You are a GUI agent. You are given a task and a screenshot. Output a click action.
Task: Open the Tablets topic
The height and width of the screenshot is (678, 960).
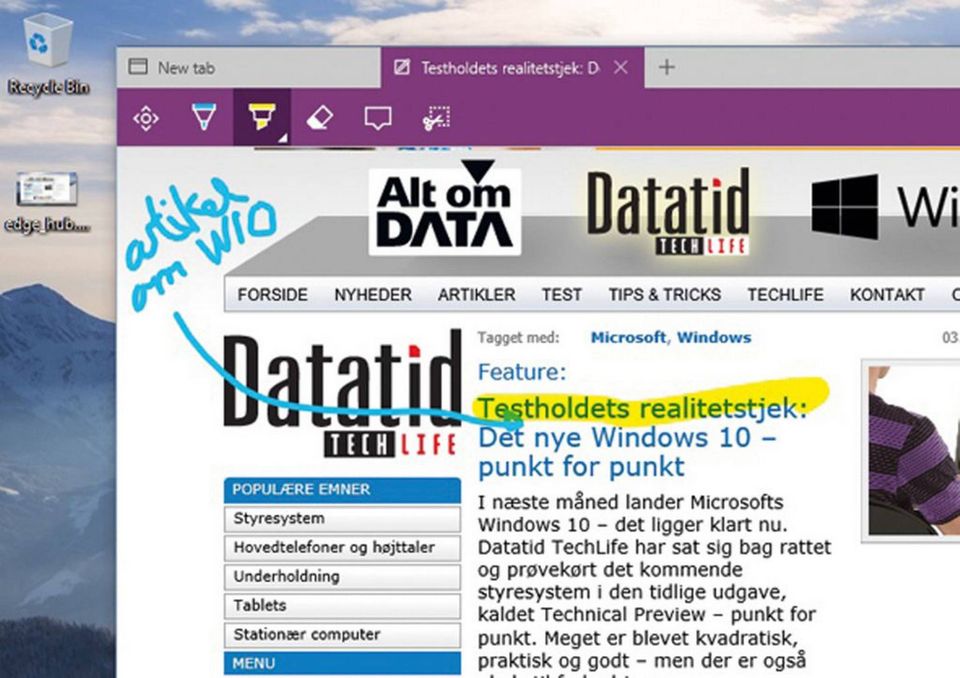(x=341, y=605)
